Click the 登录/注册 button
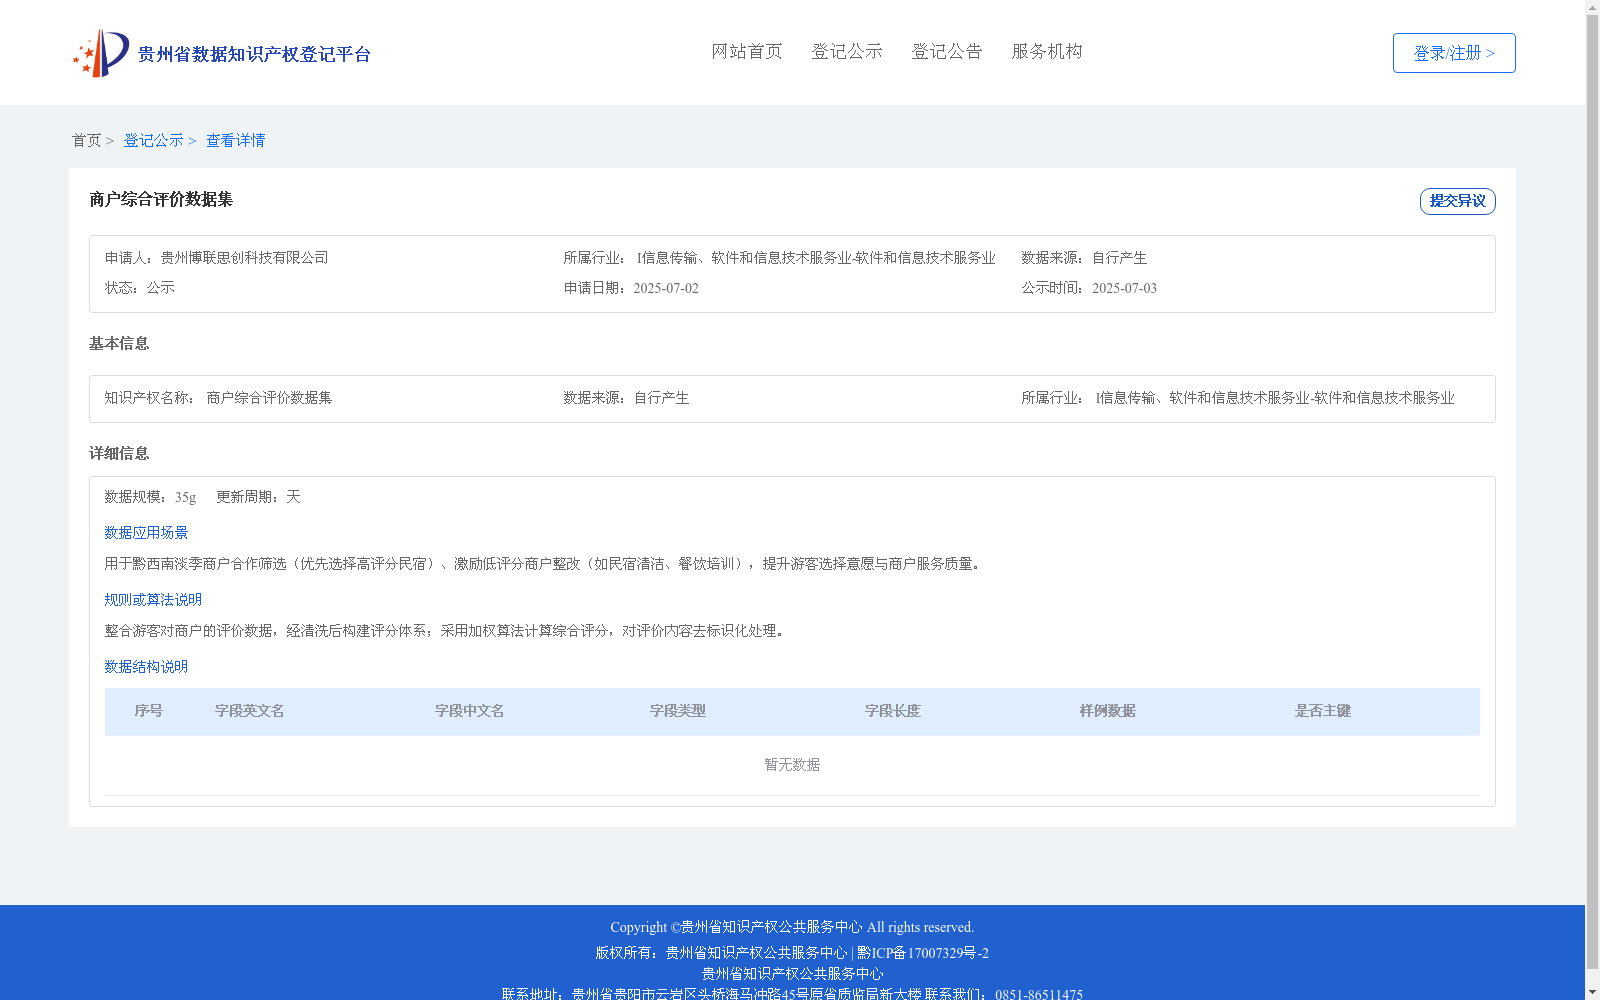The height and width of the screenshot is (1000, 1600). coord(1454,53)
